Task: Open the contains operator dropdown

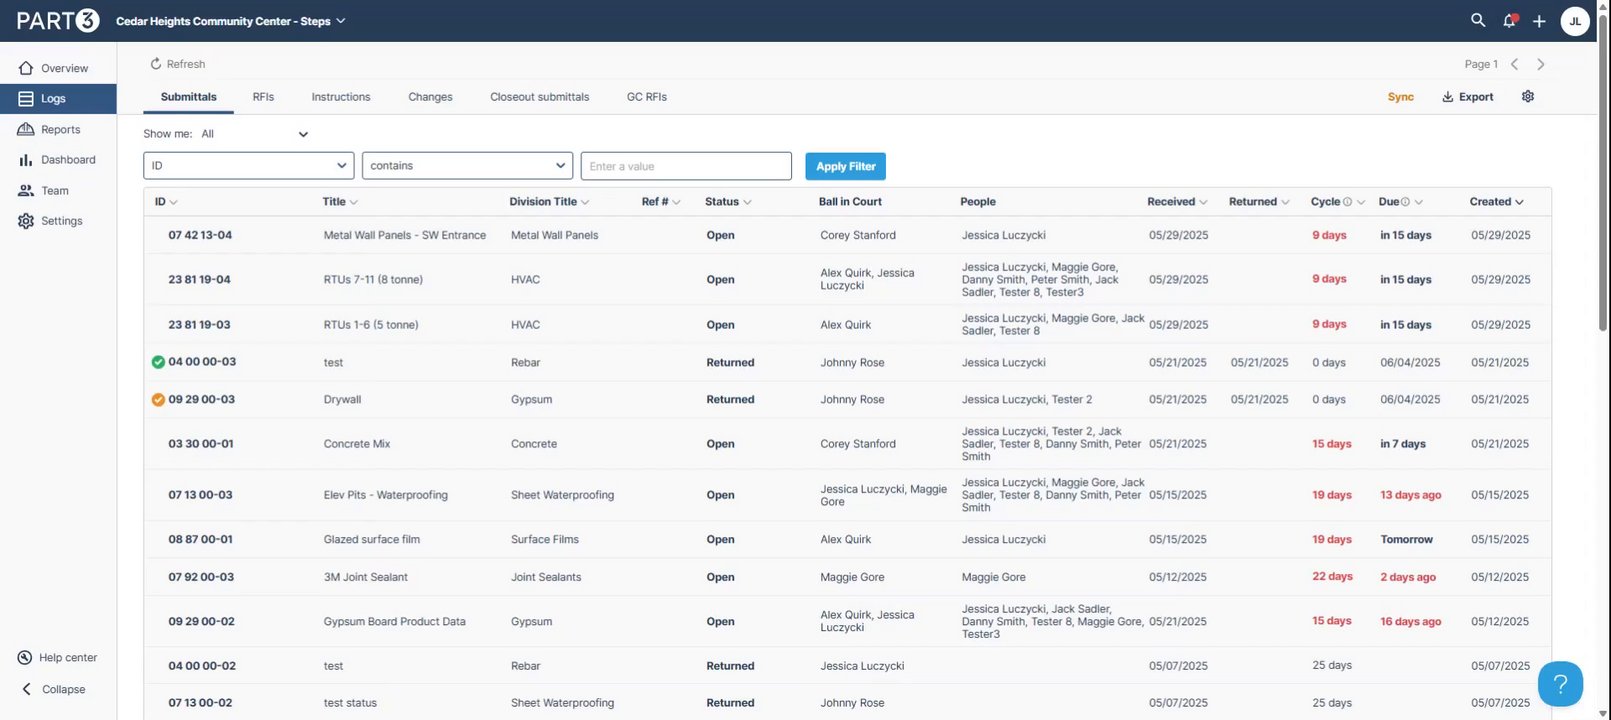Action: [467, 166]
